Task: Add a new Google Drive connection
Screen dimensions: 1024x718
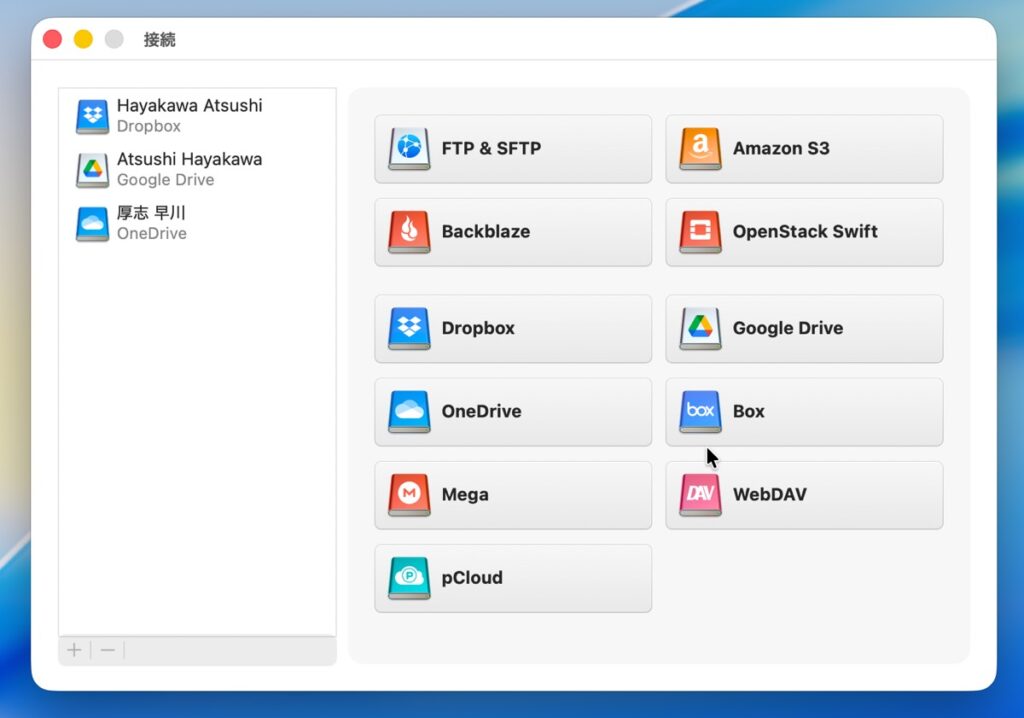Action: pyautogui.click(x=804, y=328)
